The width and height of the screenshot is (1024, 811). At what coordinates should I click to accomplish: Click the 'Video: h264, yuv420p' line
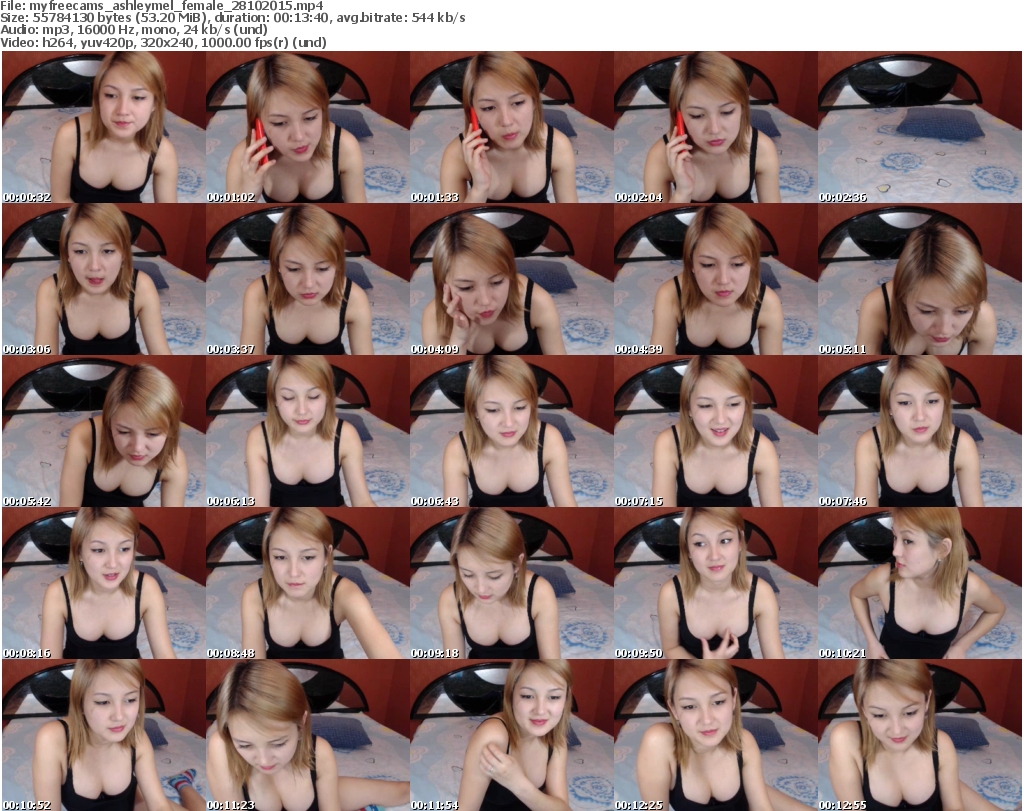click(163, 42)
